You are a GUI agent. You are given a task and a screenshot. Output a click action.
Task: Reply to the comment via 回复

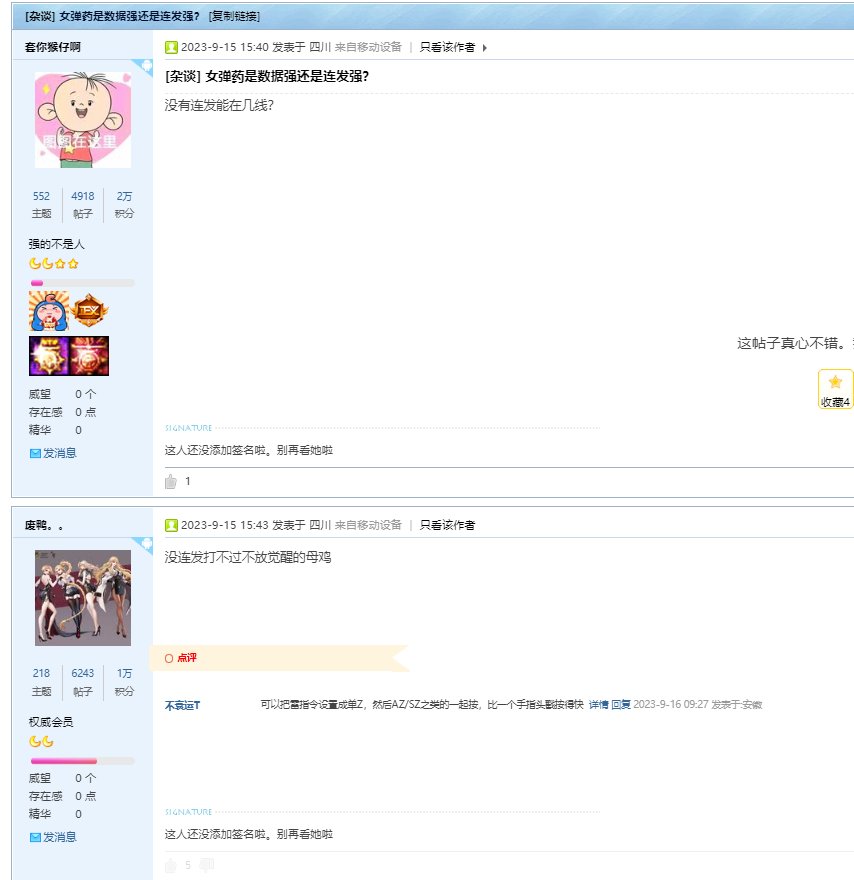tap(621, 704)
